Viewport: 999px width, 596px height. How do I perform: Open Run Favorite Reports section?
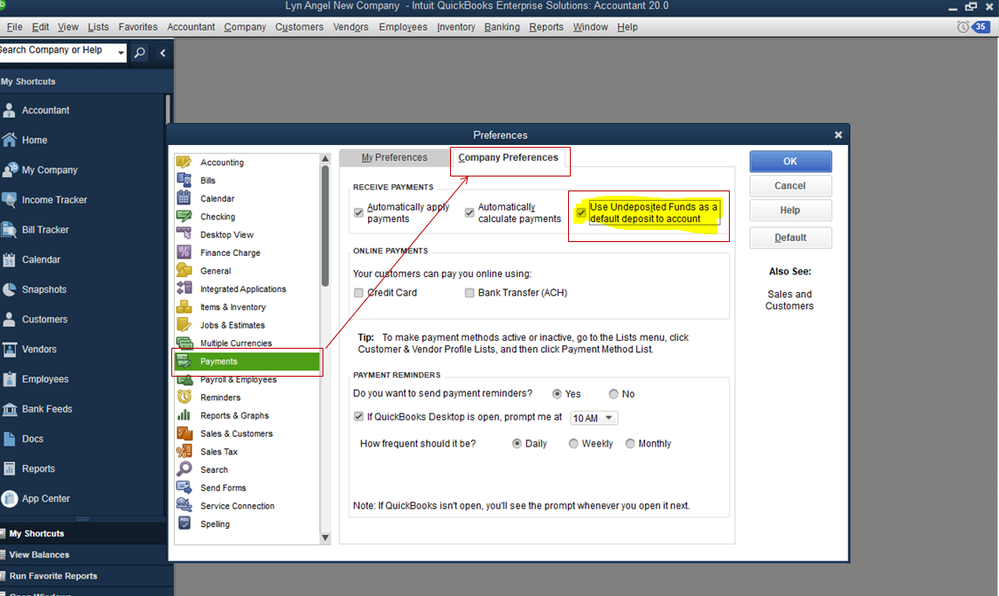(x=53, y=576)
